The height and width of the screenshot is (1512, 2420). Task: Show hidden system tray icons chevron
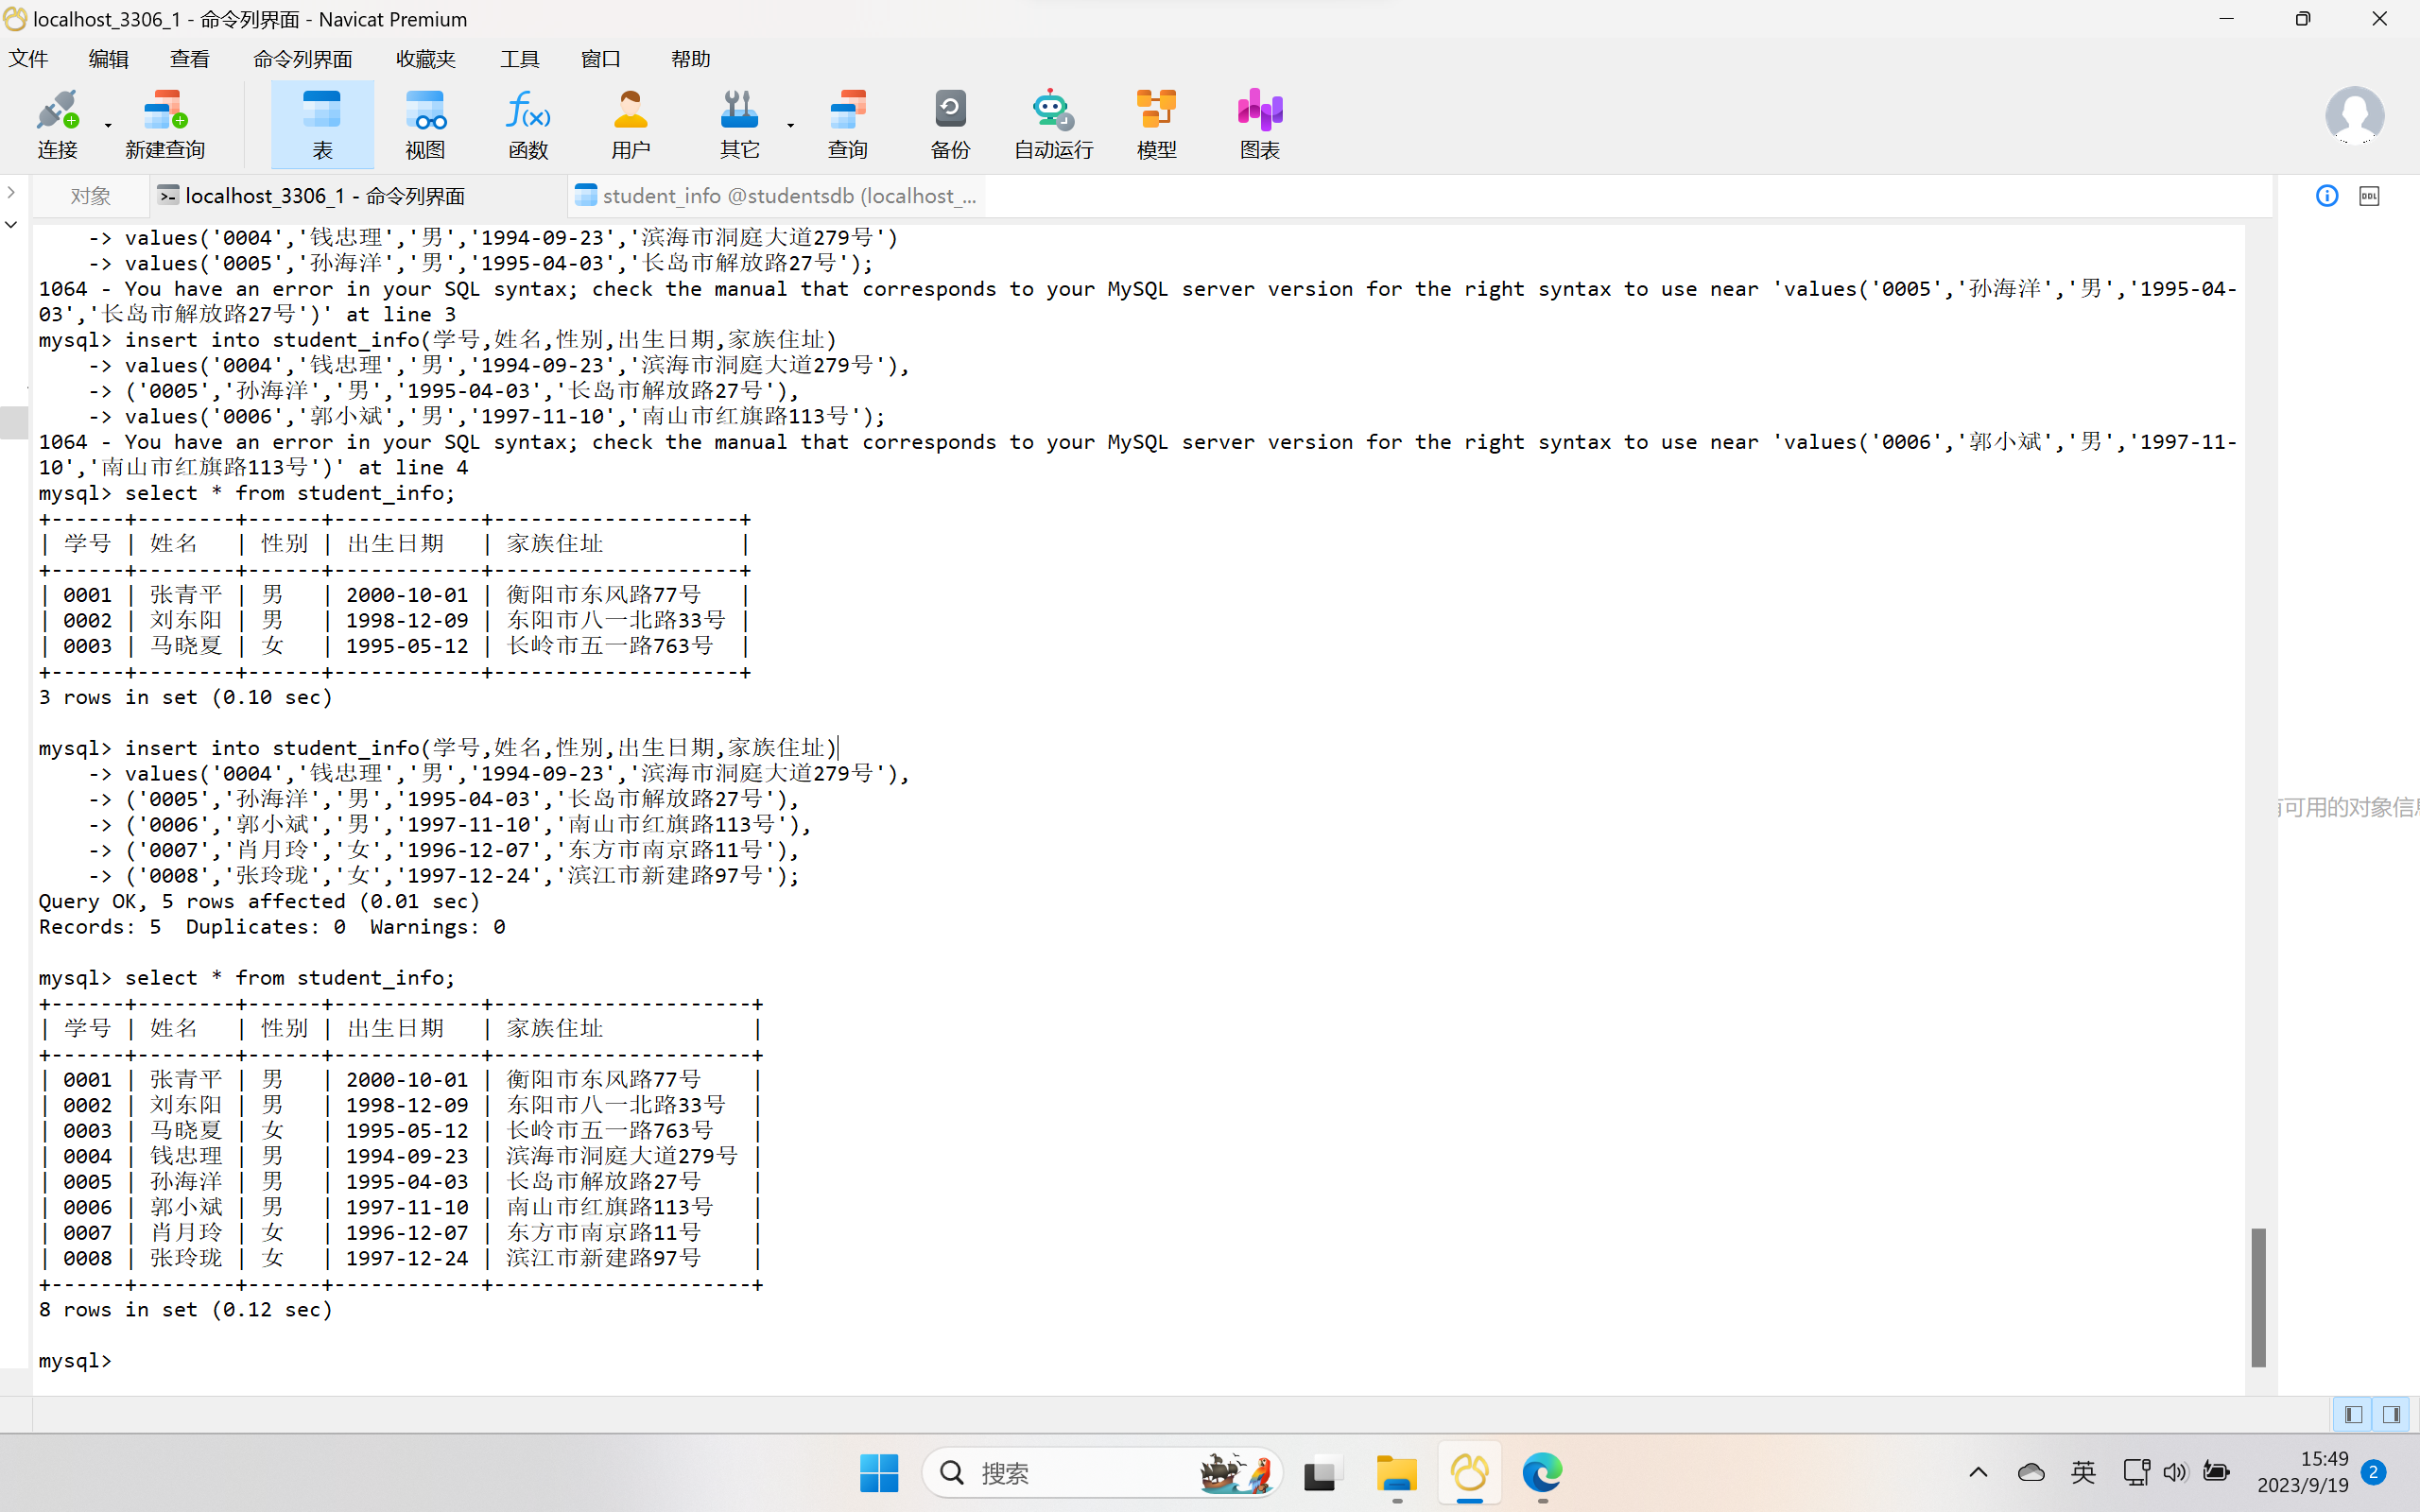point(1978,1472)
